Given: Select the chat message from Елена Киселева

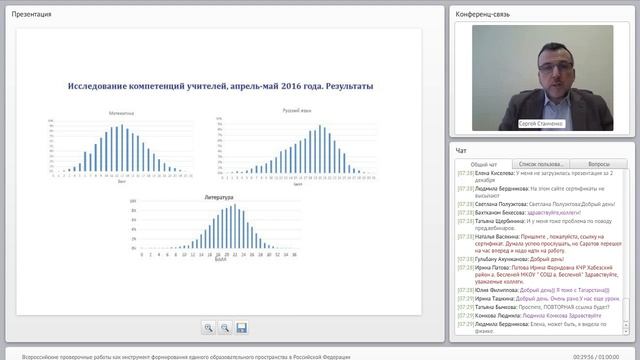Looking at the screenshot, I should [x=539, y=176].
